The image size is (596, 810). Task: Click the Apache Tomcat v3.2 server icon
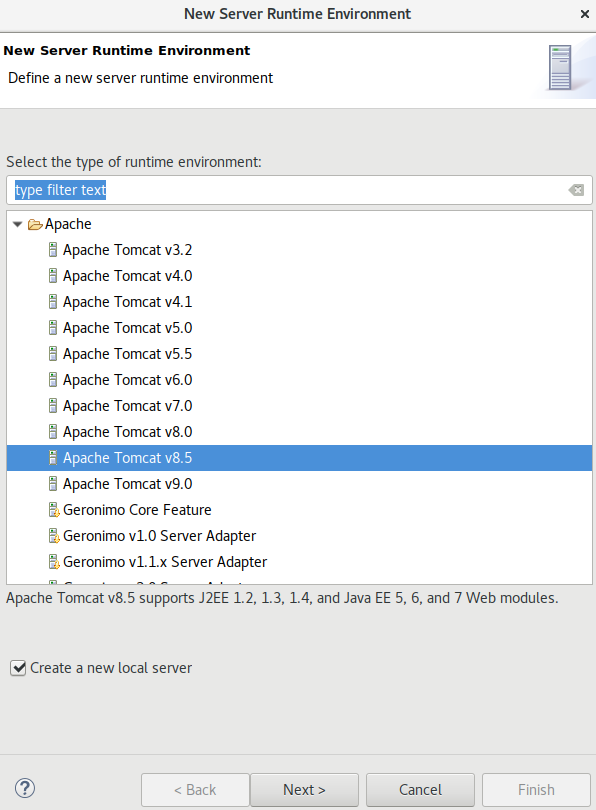point(53,250)
